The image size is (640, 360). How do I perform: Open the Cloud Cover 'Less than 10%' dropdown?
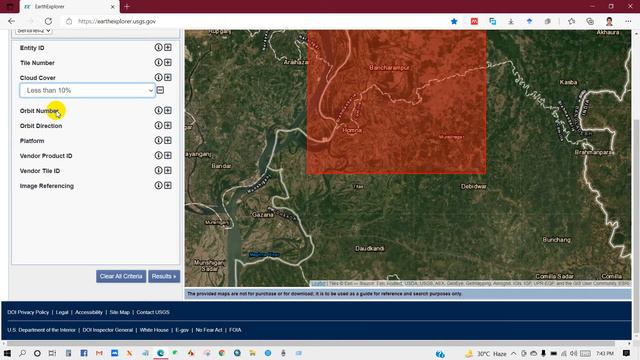(x=87, y=90)
